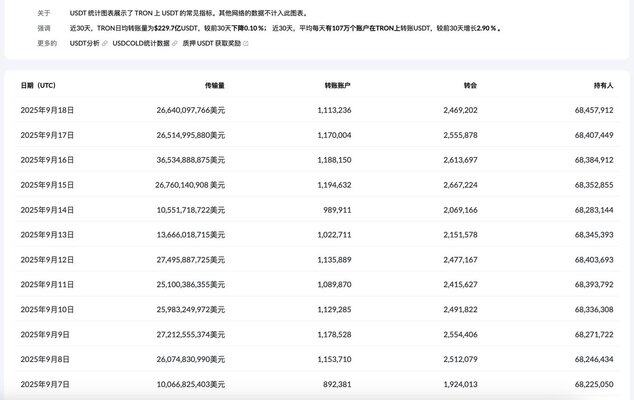Click the transfers value 2,069,166
This screenshot has height=400, width=634.
click(x=460, y=210)
